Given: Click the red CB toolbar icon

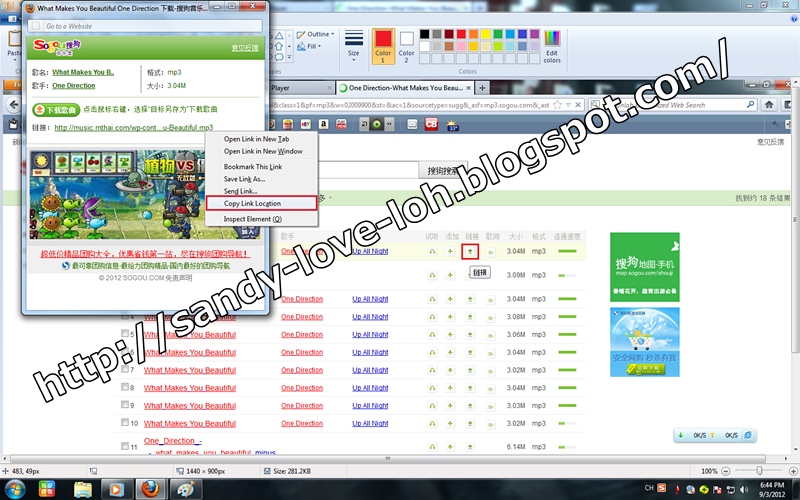Looking at the screenshot, I should coord(431,123).
